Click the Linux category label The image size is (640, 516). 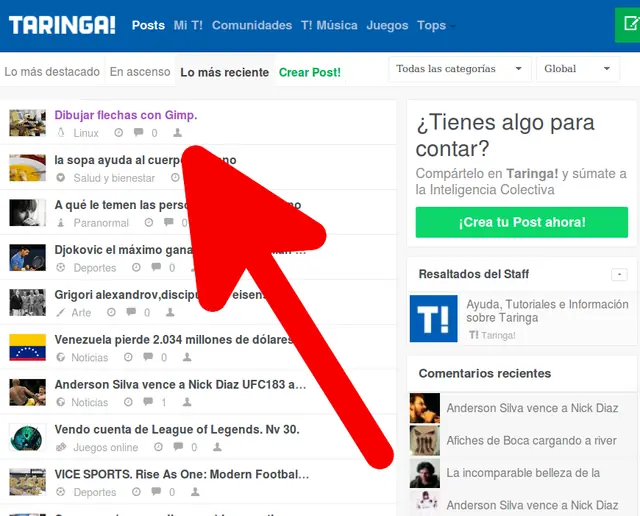pyautogui.click(x=86, y=133)
